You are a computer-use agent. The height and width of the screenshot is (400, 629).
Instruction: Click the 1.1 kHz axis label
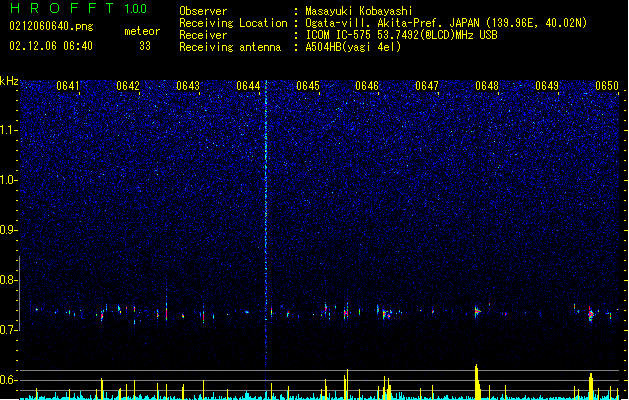point(9,130)
